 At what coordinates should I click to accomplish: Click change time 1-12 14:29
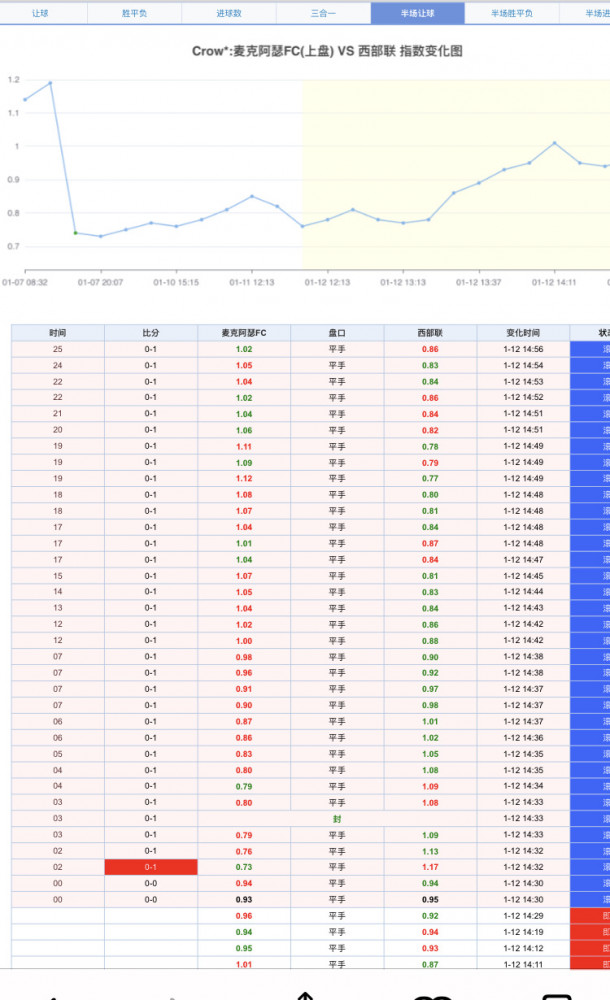(523, 916)
